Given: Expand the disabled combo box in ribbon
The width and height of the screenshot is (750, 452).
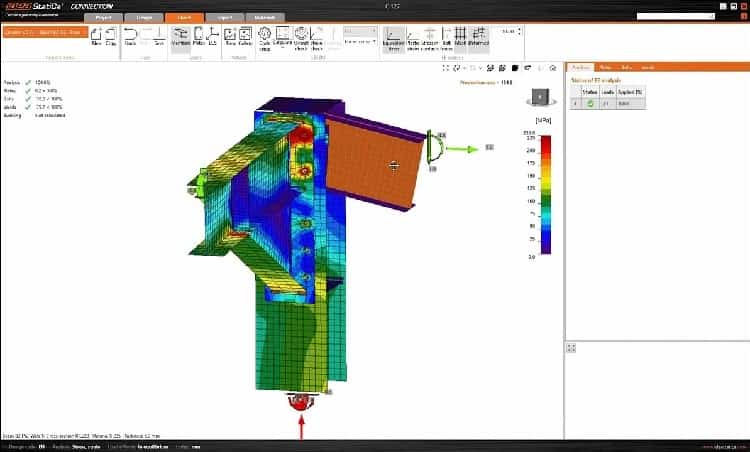Looking at the screenshot, I should click(358, 32).
